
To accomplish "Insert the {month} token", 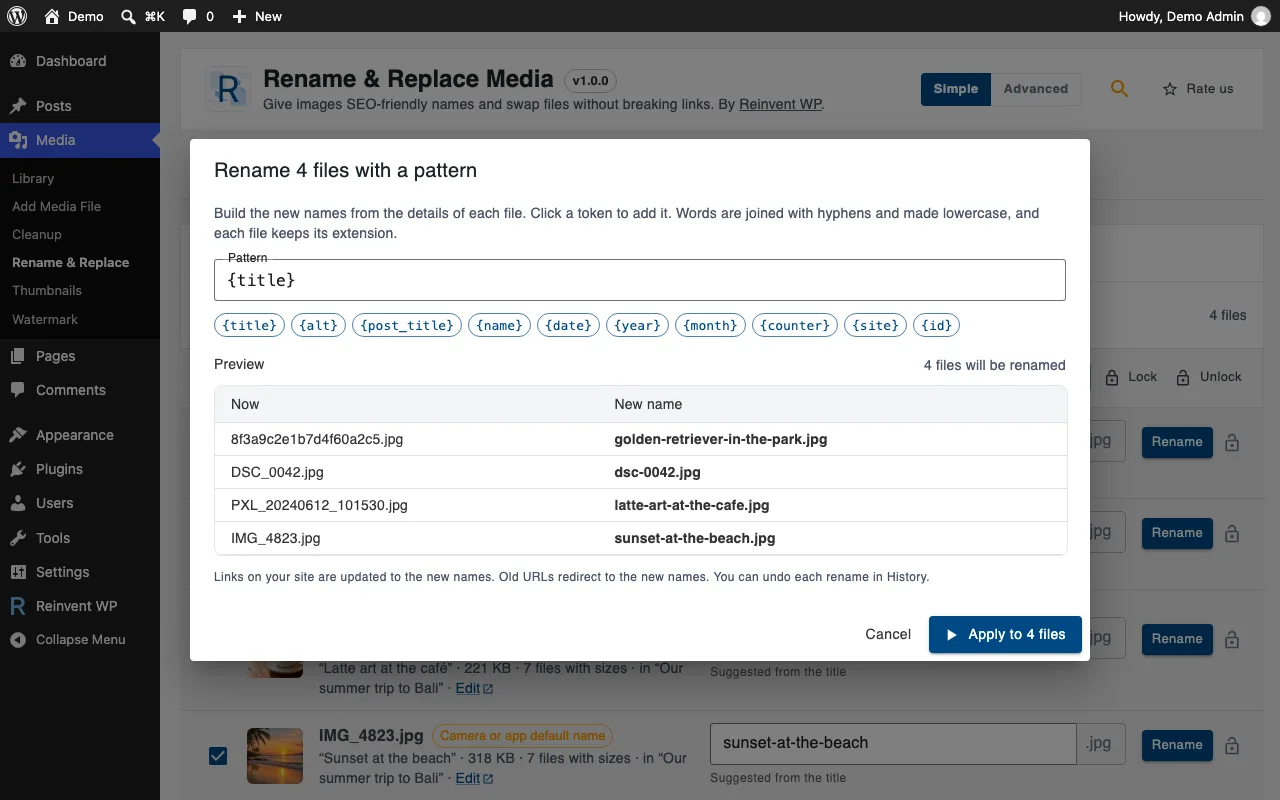I will 710,325.
